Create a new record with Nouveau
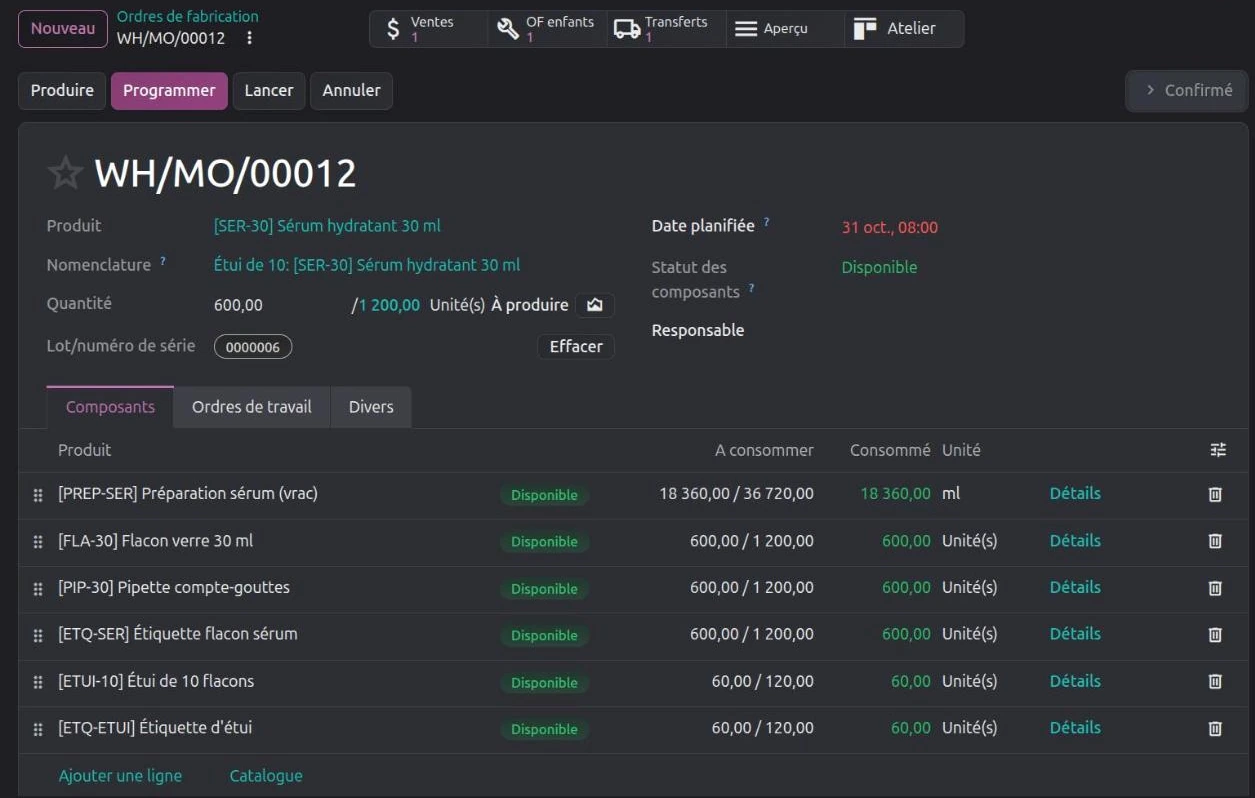The height and width of the screenshot is (798, 1255). 63,28
